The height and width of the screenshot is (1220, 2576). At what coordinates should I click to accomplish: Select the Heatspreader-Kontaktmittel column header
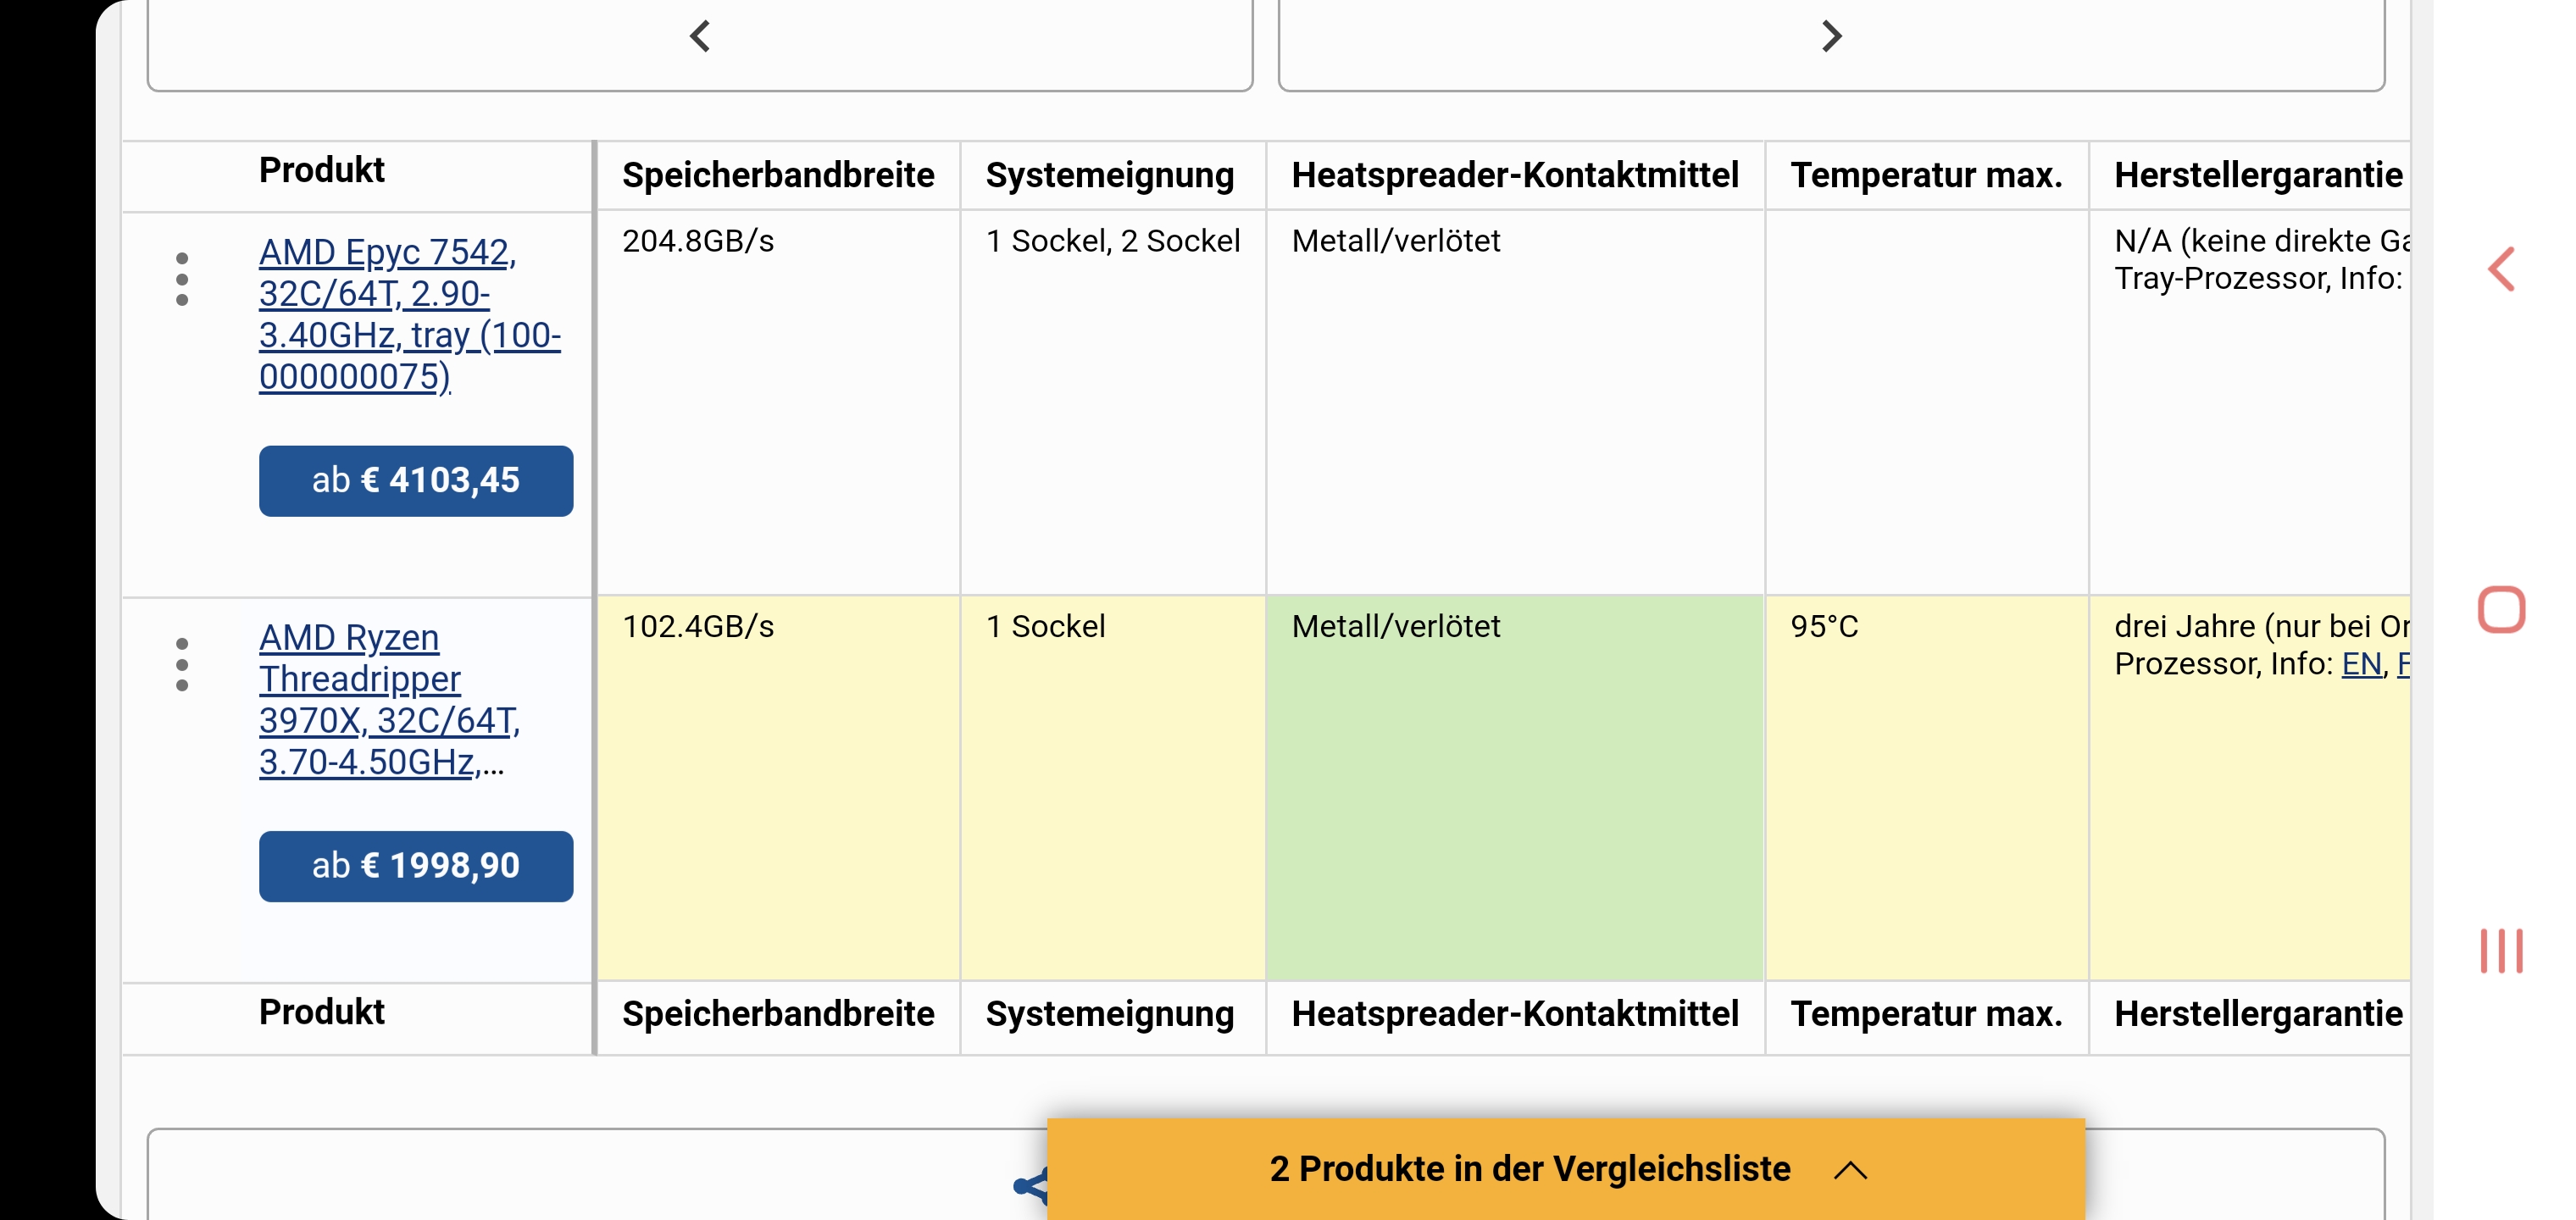point(1515,176)
